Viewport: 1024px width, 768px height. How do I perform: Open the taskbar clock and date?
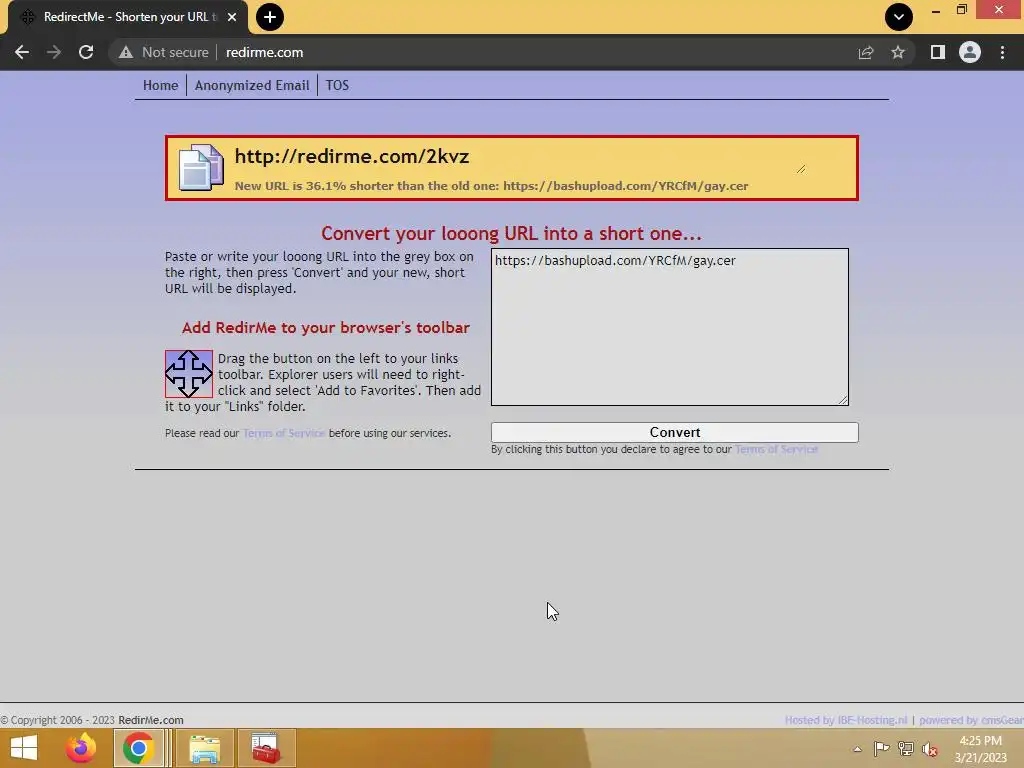point(980,749)
